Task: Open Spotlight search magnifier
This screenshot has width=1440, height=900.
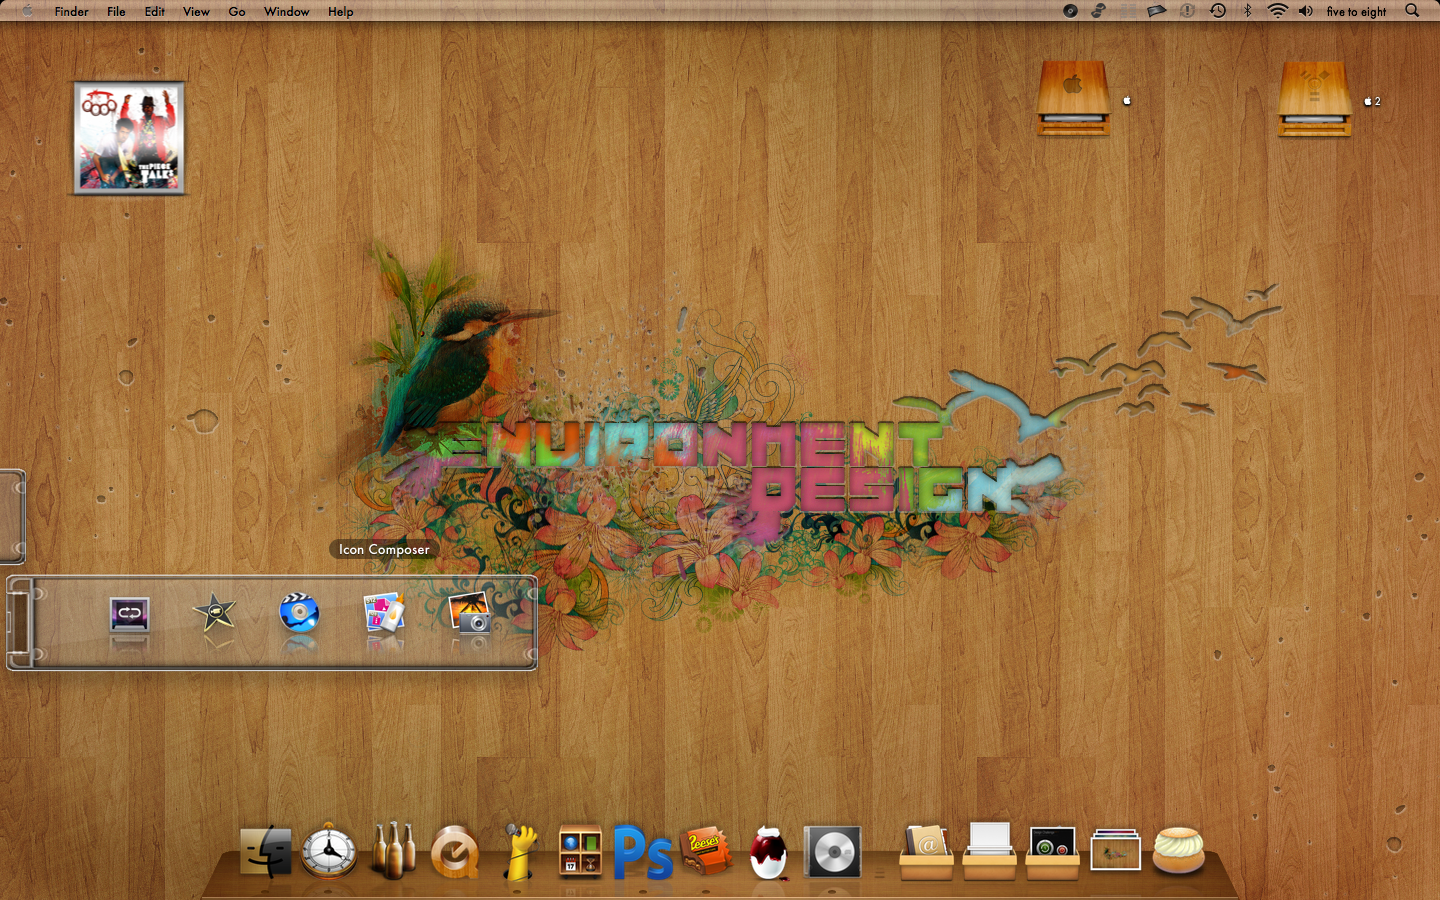Action: tap(1412, 11)
